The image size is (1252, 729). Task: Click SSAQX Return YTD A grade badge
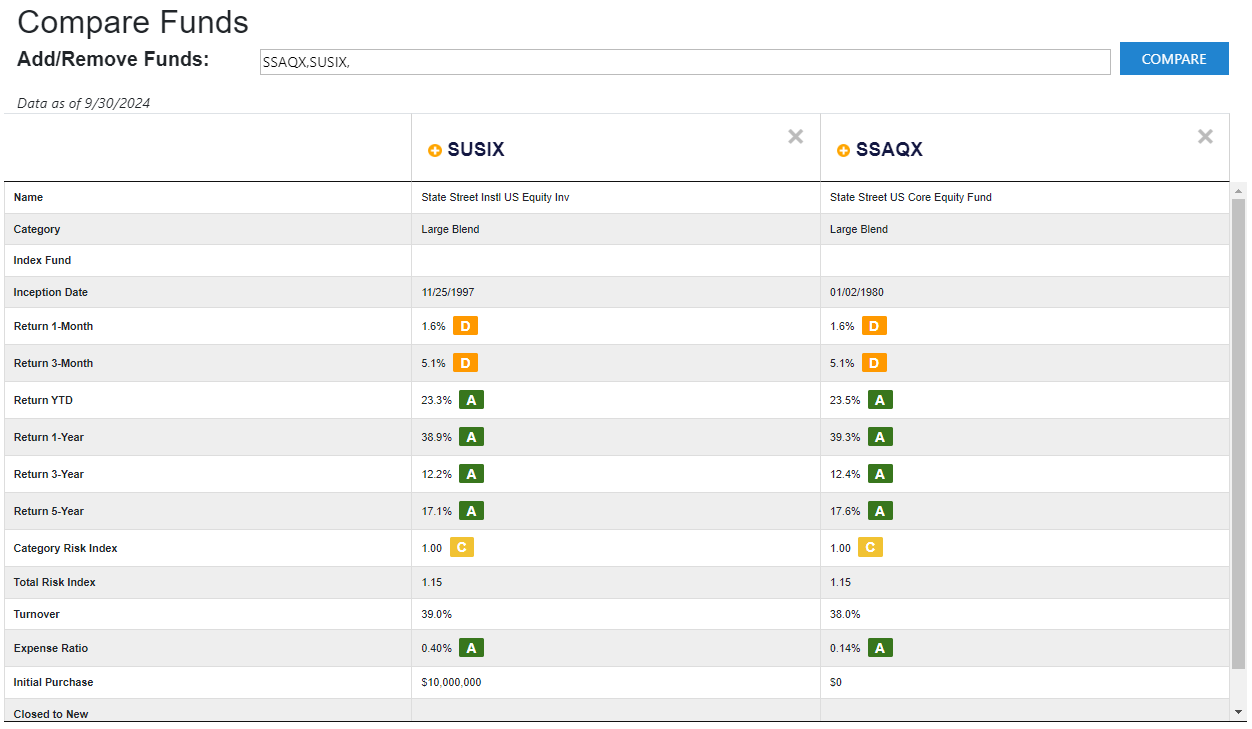point(880,400)
